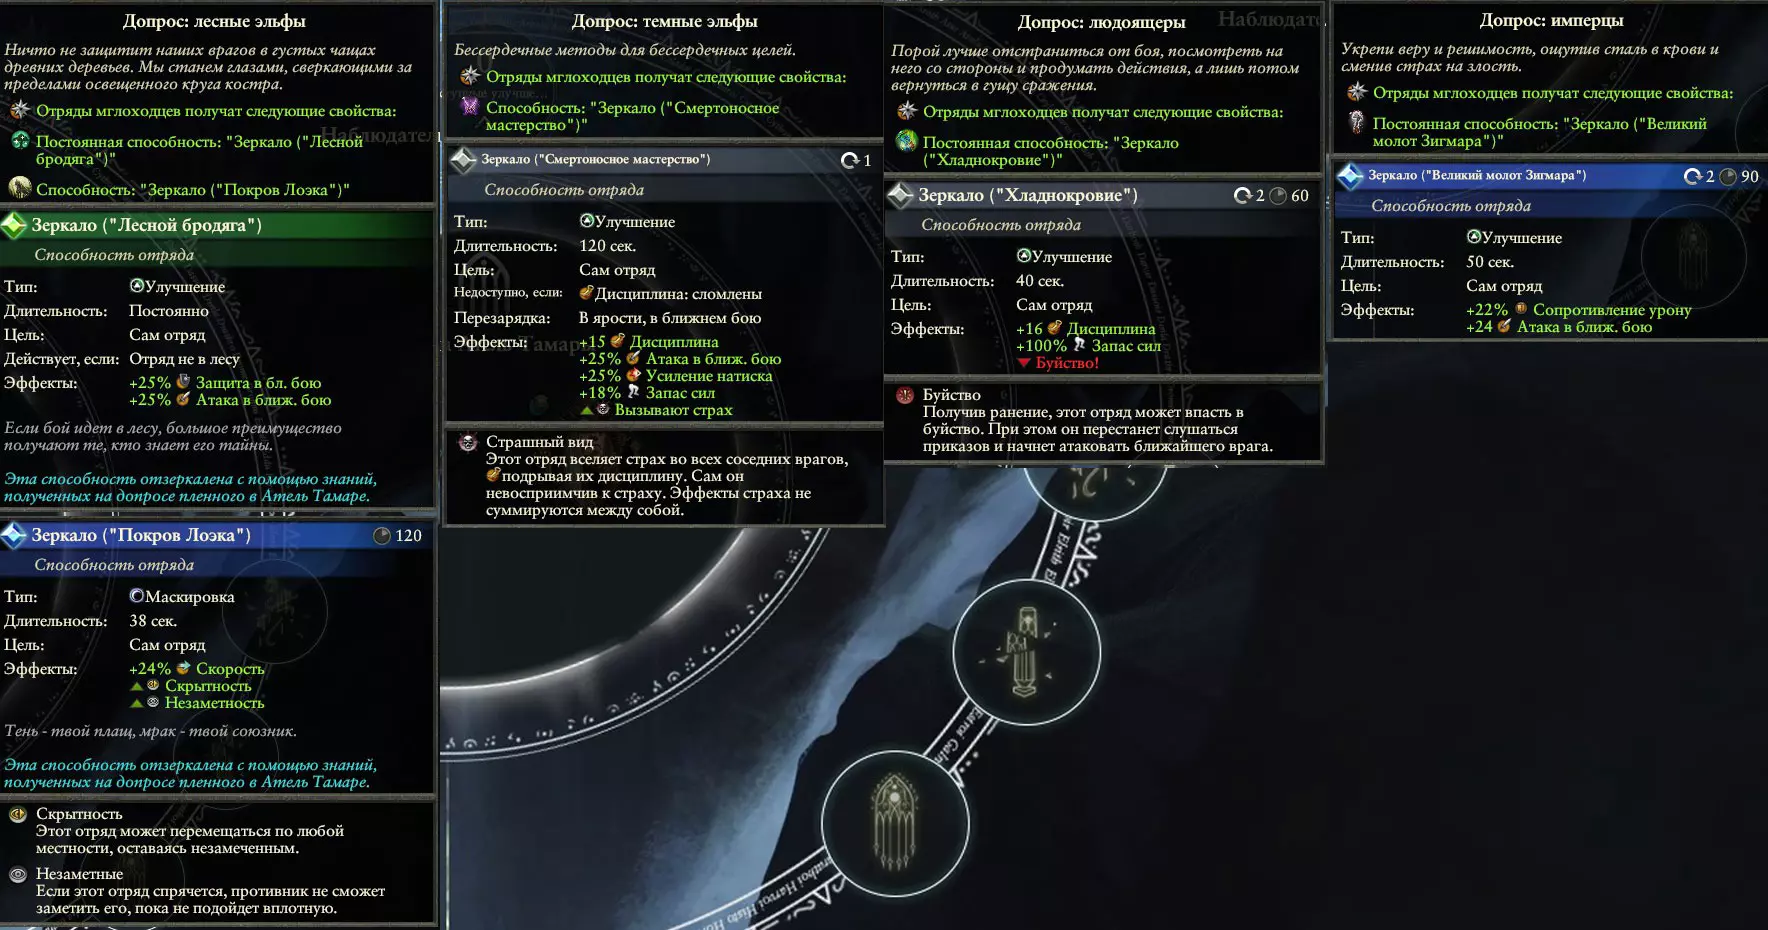Viewport: 1768px width, 930px height.
Task: Select the circular pillar building node
Action: (1026, 653)
